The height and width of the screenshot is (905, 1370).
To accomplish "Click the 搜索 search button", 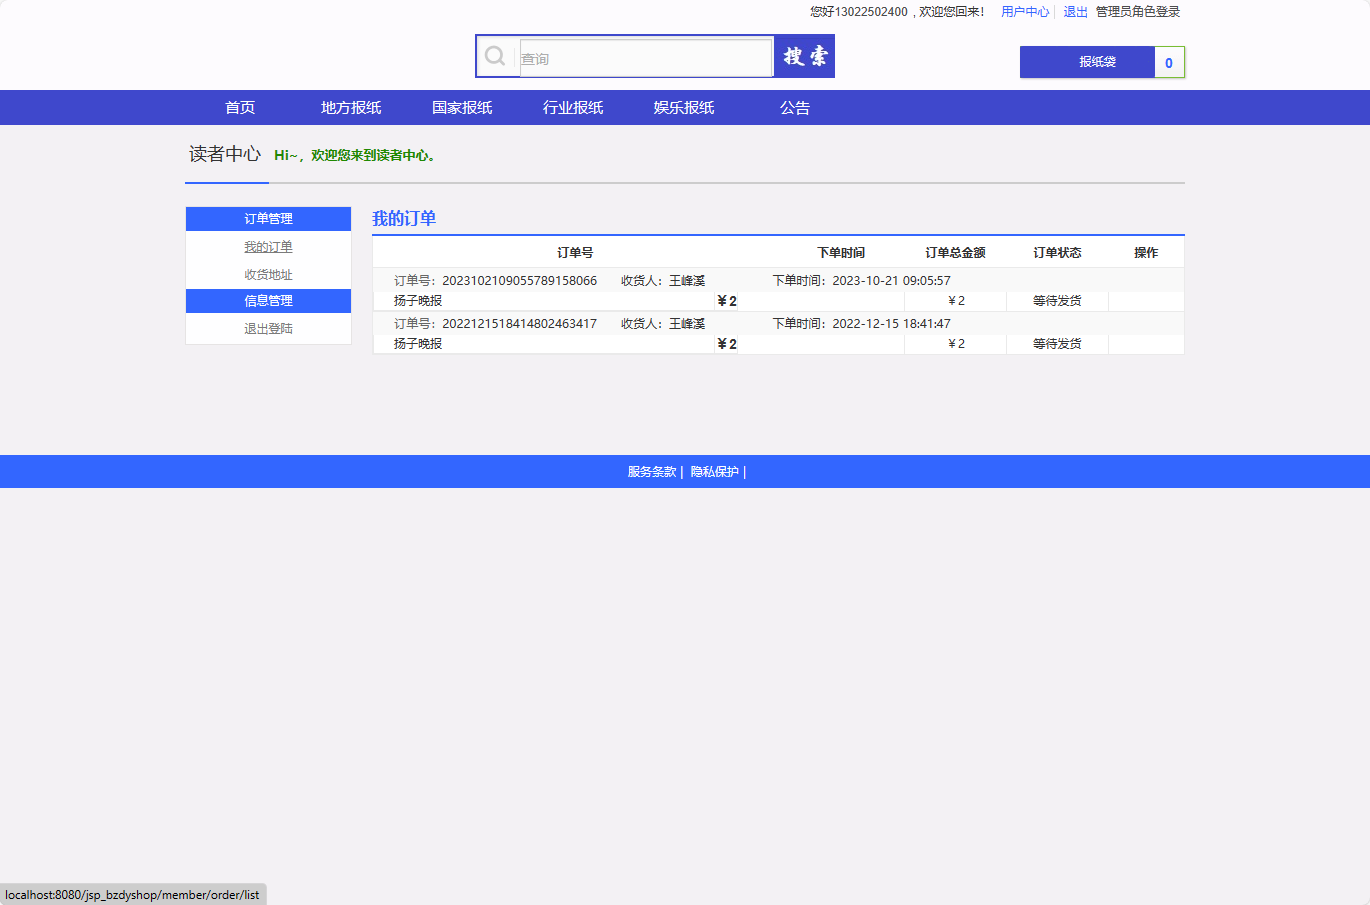I will (805, 57).
